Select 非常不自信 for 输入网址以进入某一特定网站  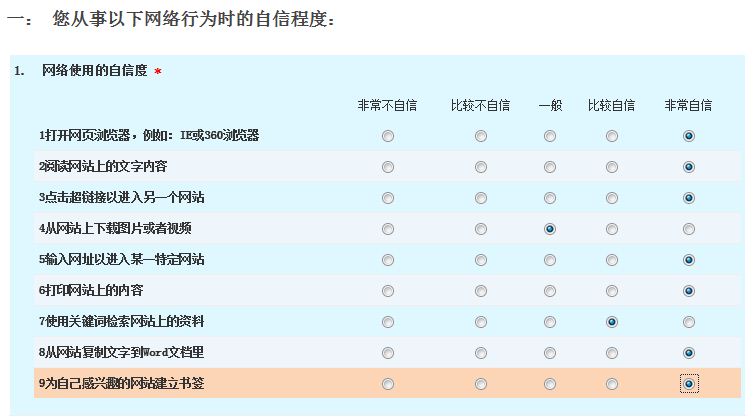387,260
